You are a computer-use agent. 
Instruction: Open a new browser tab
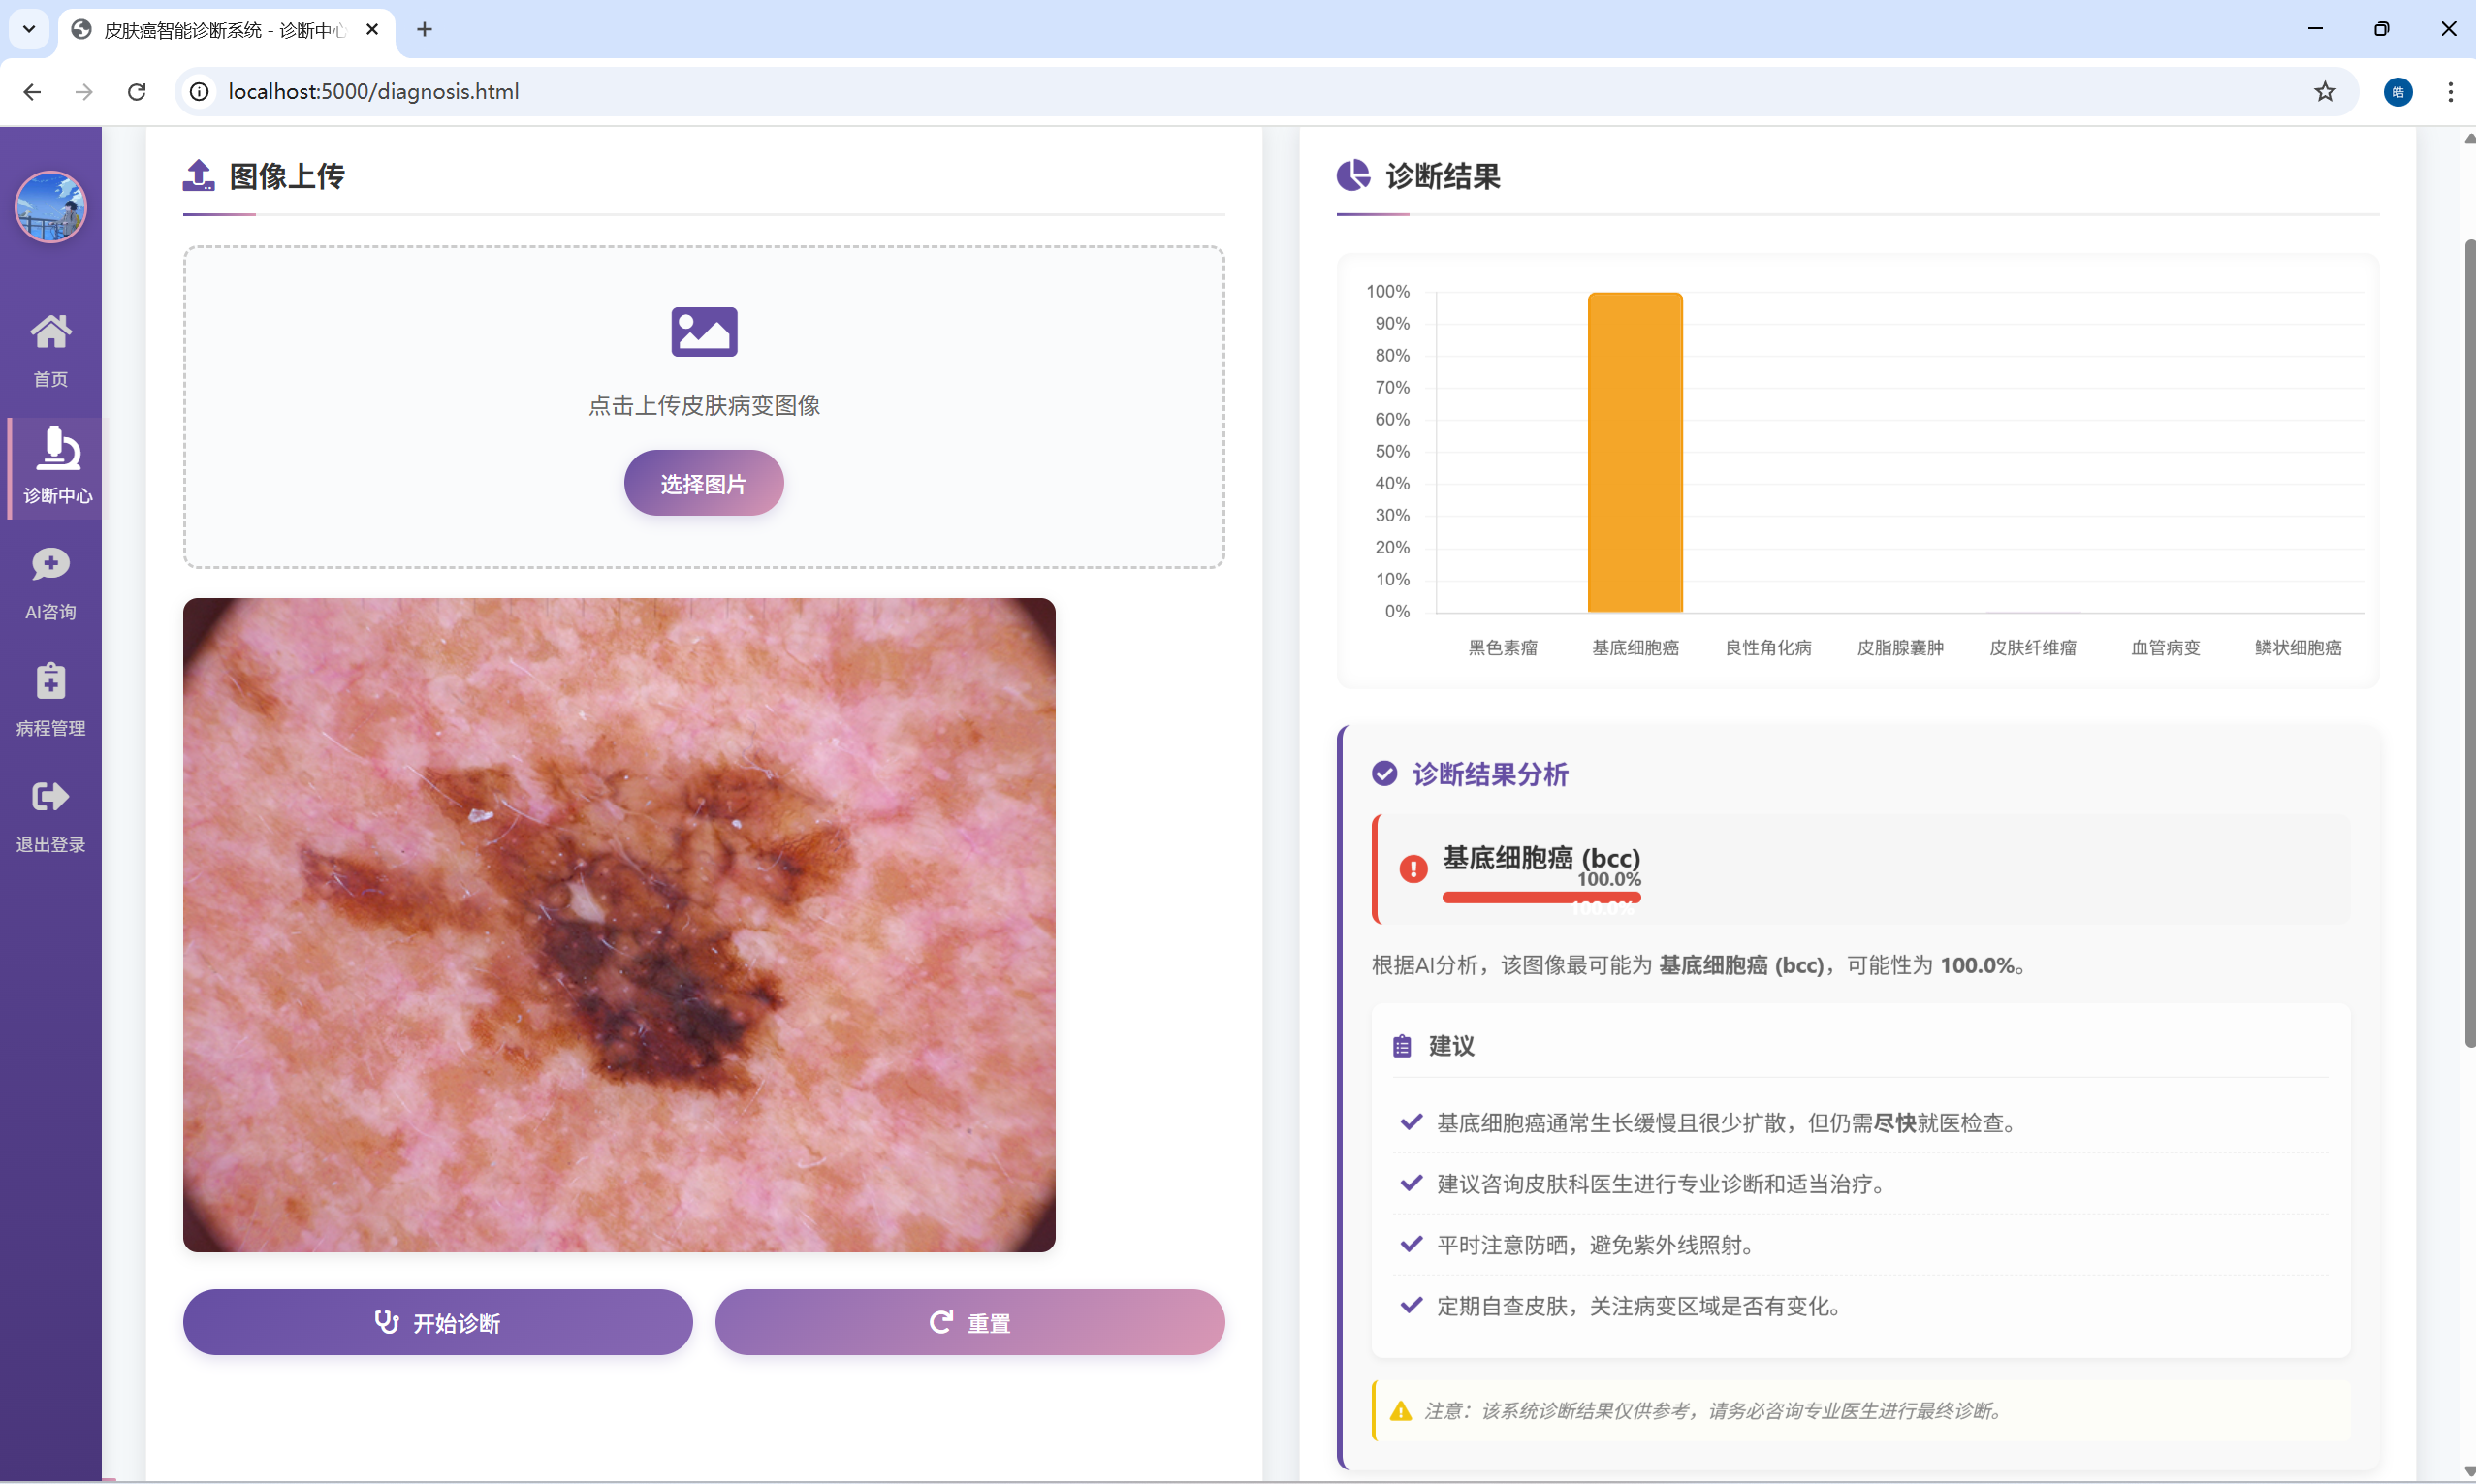point(425,29)
